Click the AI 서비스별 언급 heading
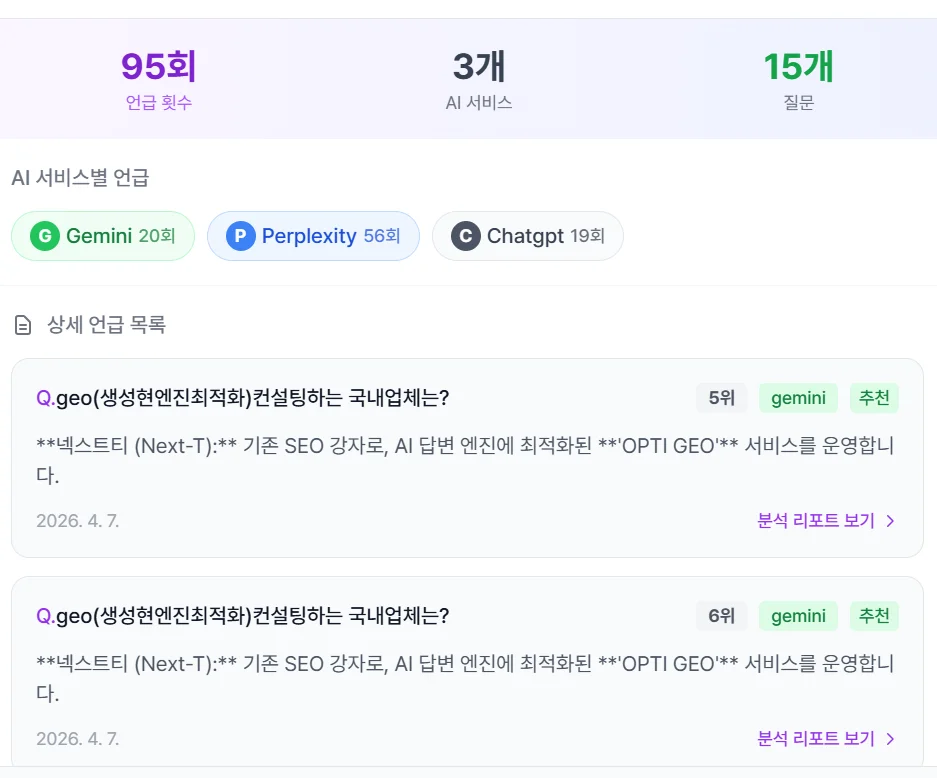This screenshot has width=937, height=778. pyautogui.click(x=80, y=178)
